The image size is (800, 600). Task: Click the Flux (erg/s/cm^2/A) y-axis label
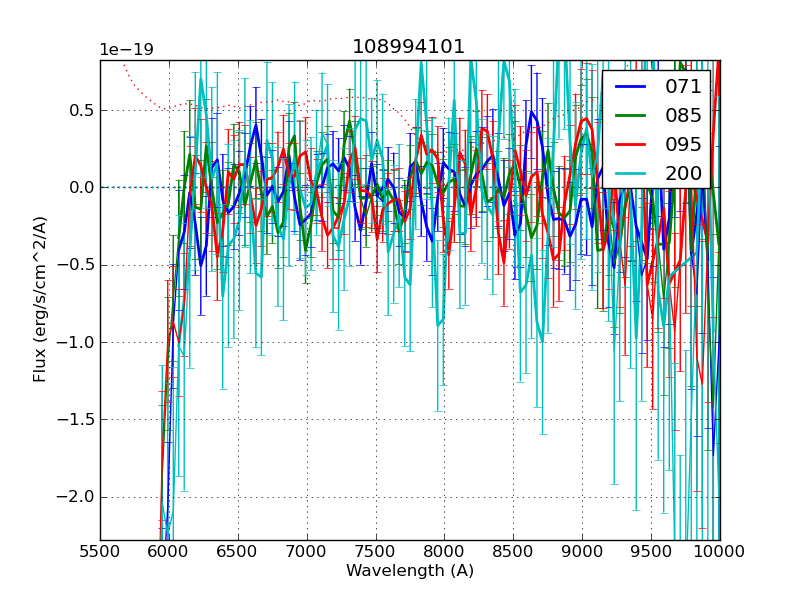(x=40, y=299)
